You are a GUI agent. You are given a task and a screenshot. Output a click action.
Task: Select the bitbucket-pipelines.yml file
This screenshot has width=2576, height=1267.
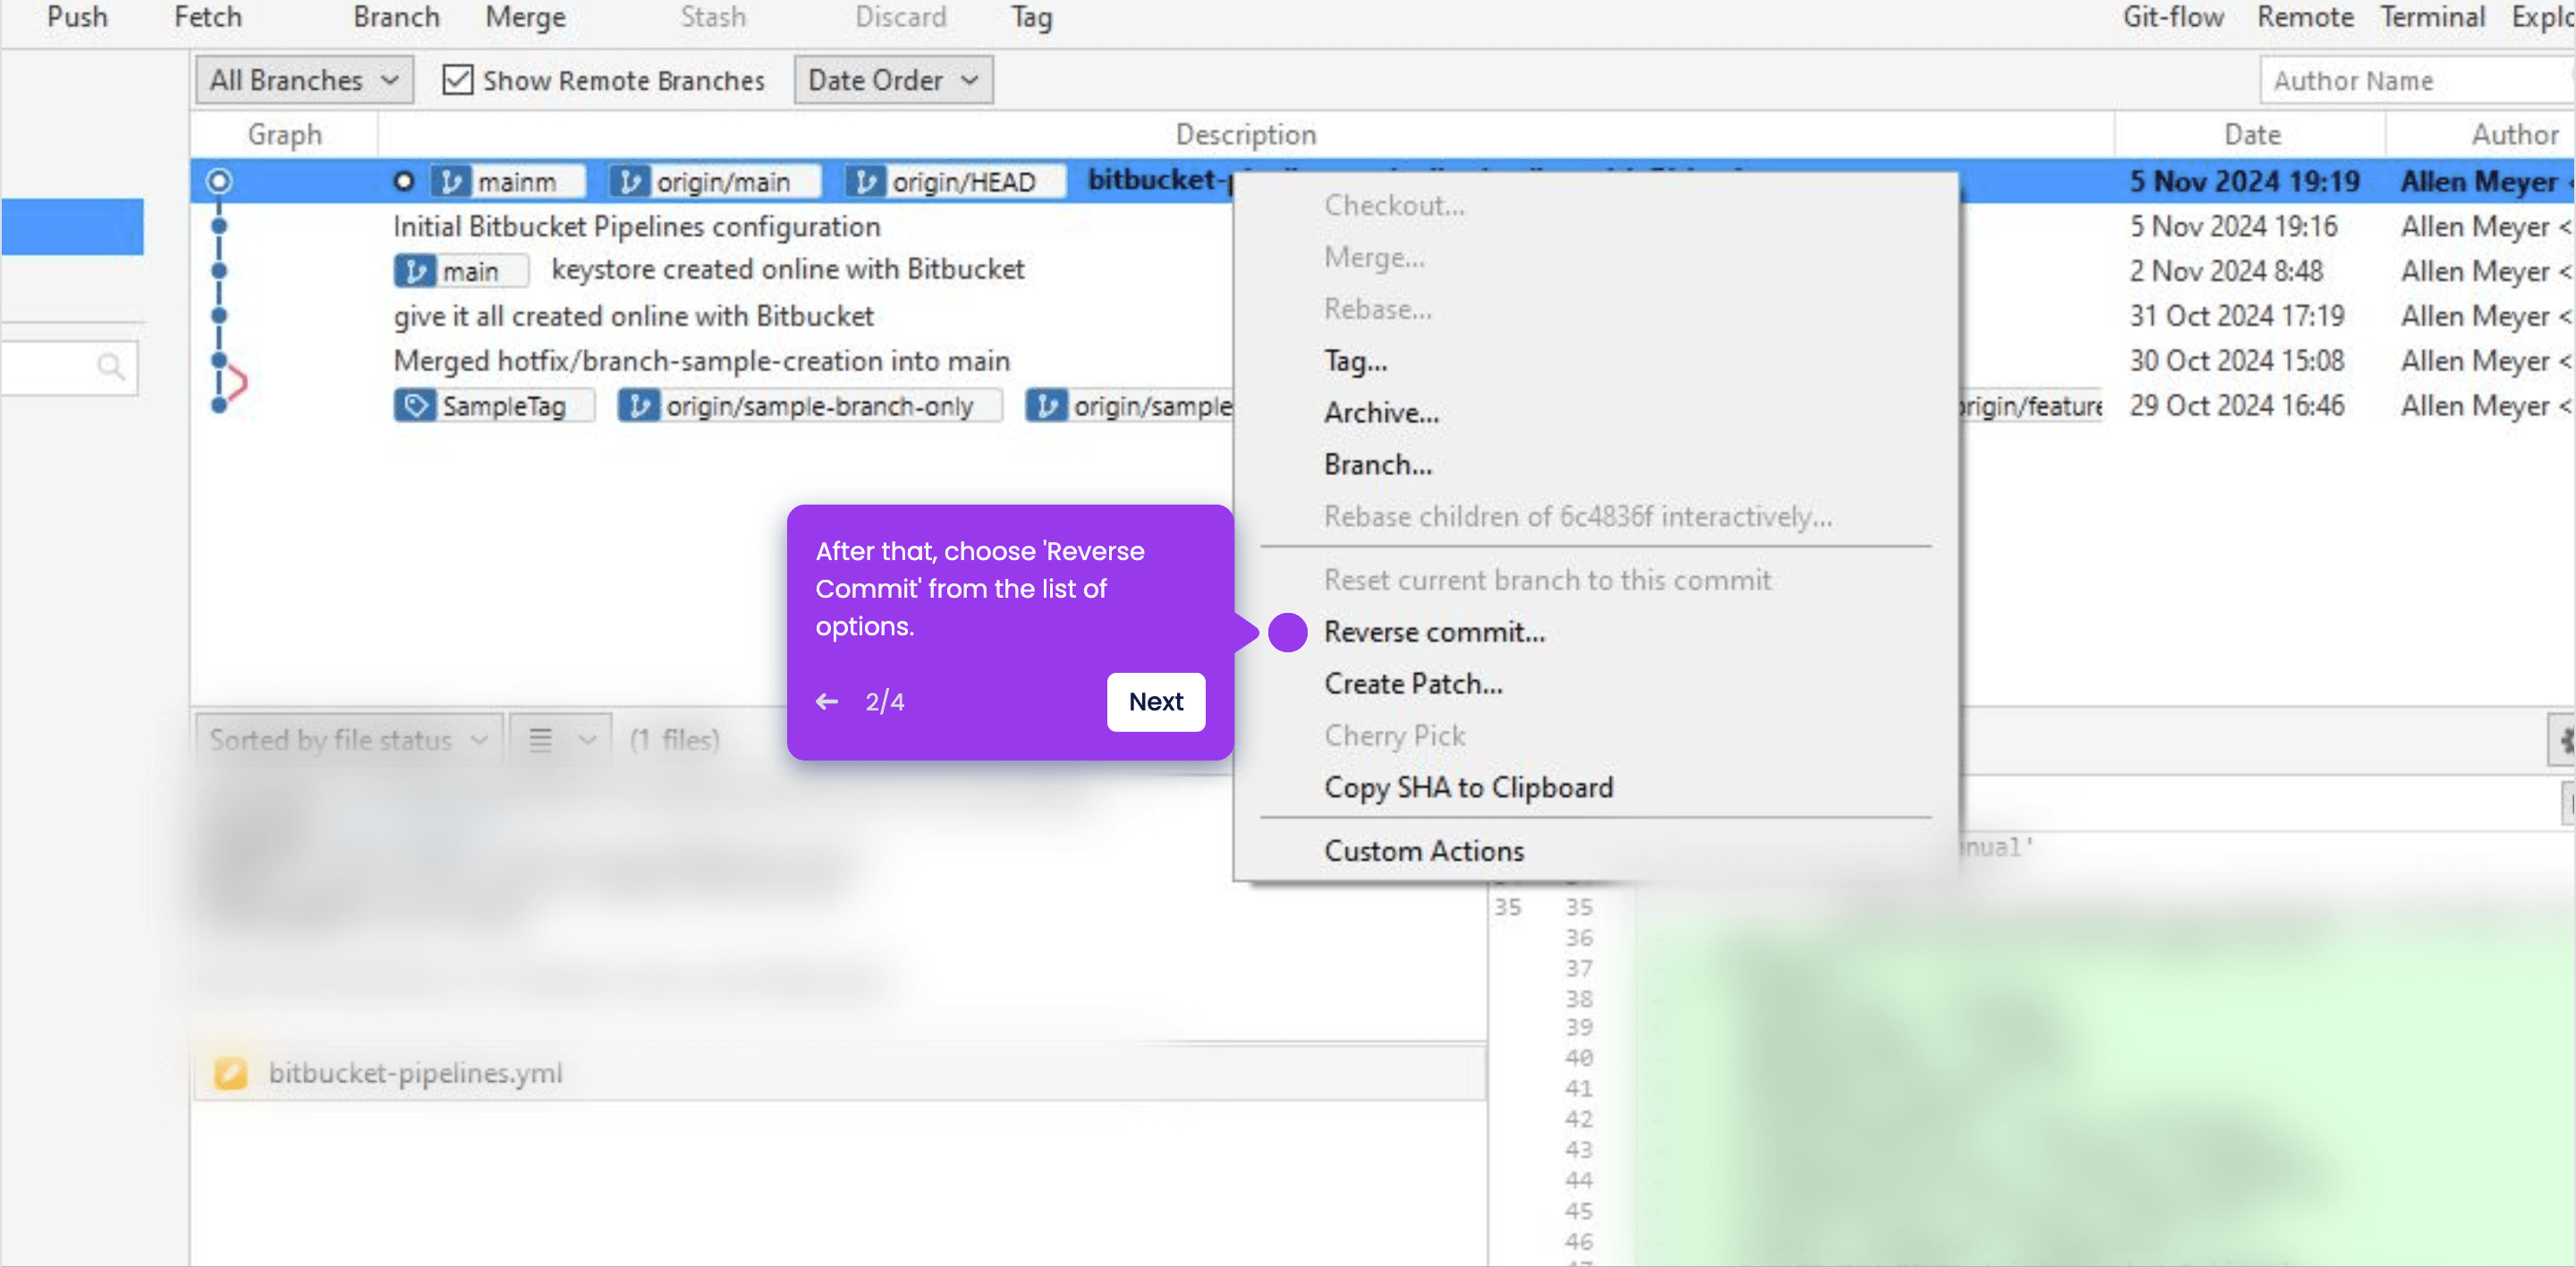click(838, 1073)
